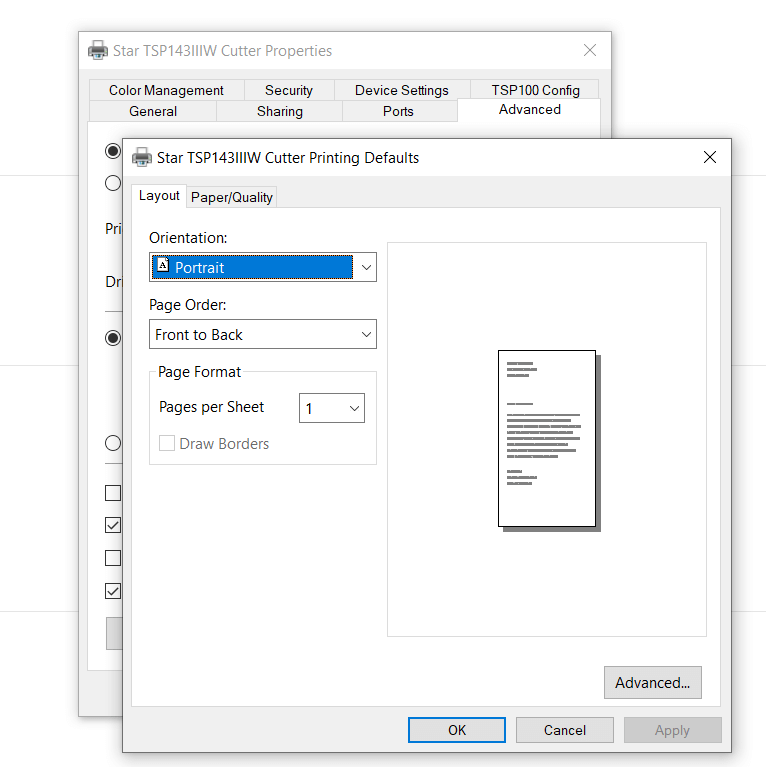Screen dimensions: 767x767
Task: Switch to General tab in Properties window
Action: (153, 112)
